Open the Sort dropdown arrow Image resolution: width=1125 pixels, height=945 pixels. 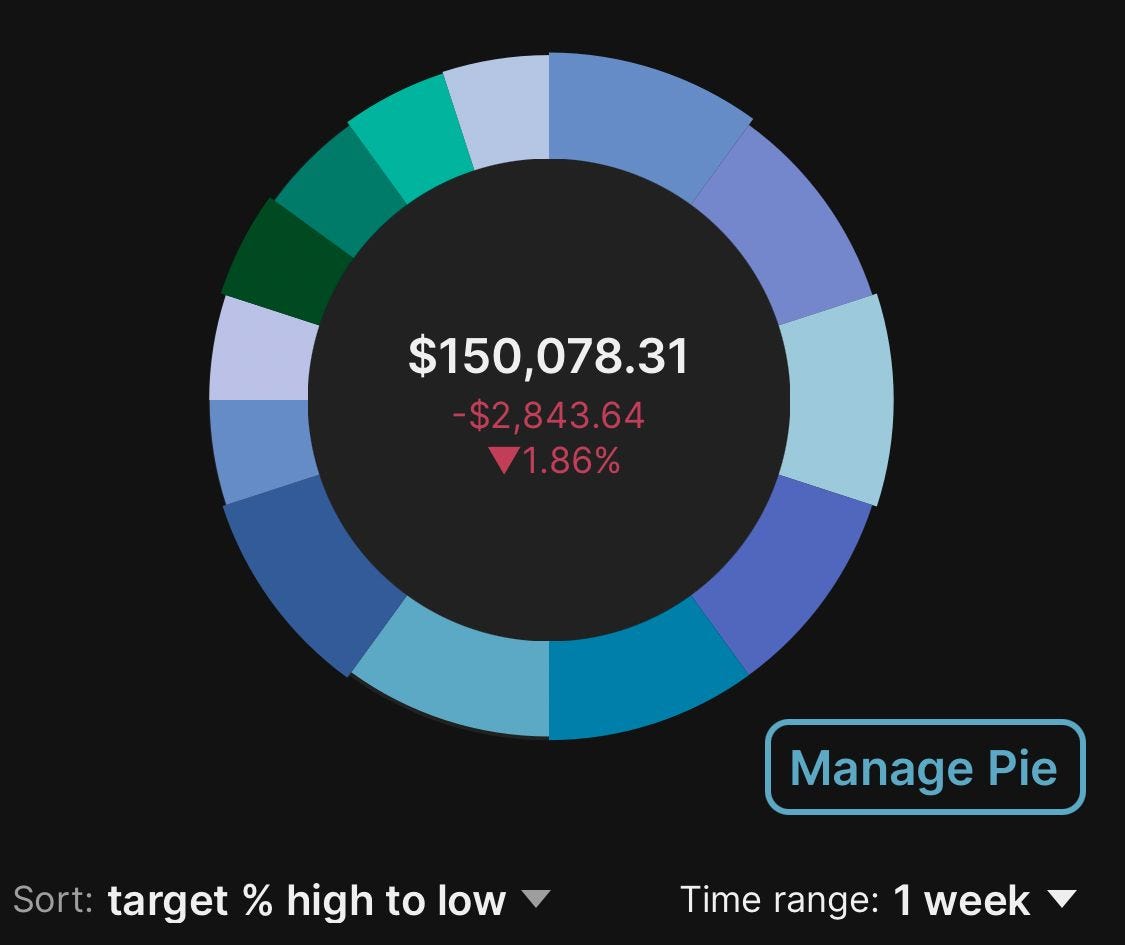point(535,898)
